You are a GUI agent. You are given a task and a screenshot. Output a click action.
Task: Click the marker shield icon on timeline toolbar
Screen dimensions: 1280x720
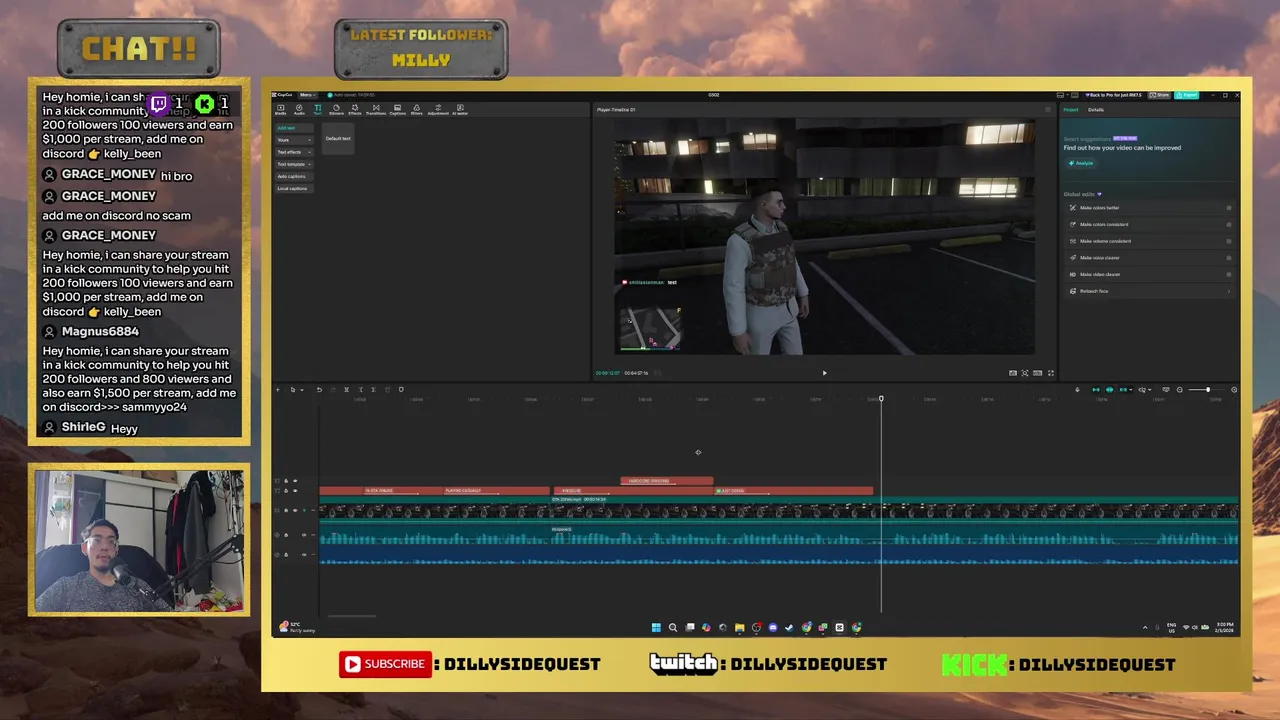(401, 389)
